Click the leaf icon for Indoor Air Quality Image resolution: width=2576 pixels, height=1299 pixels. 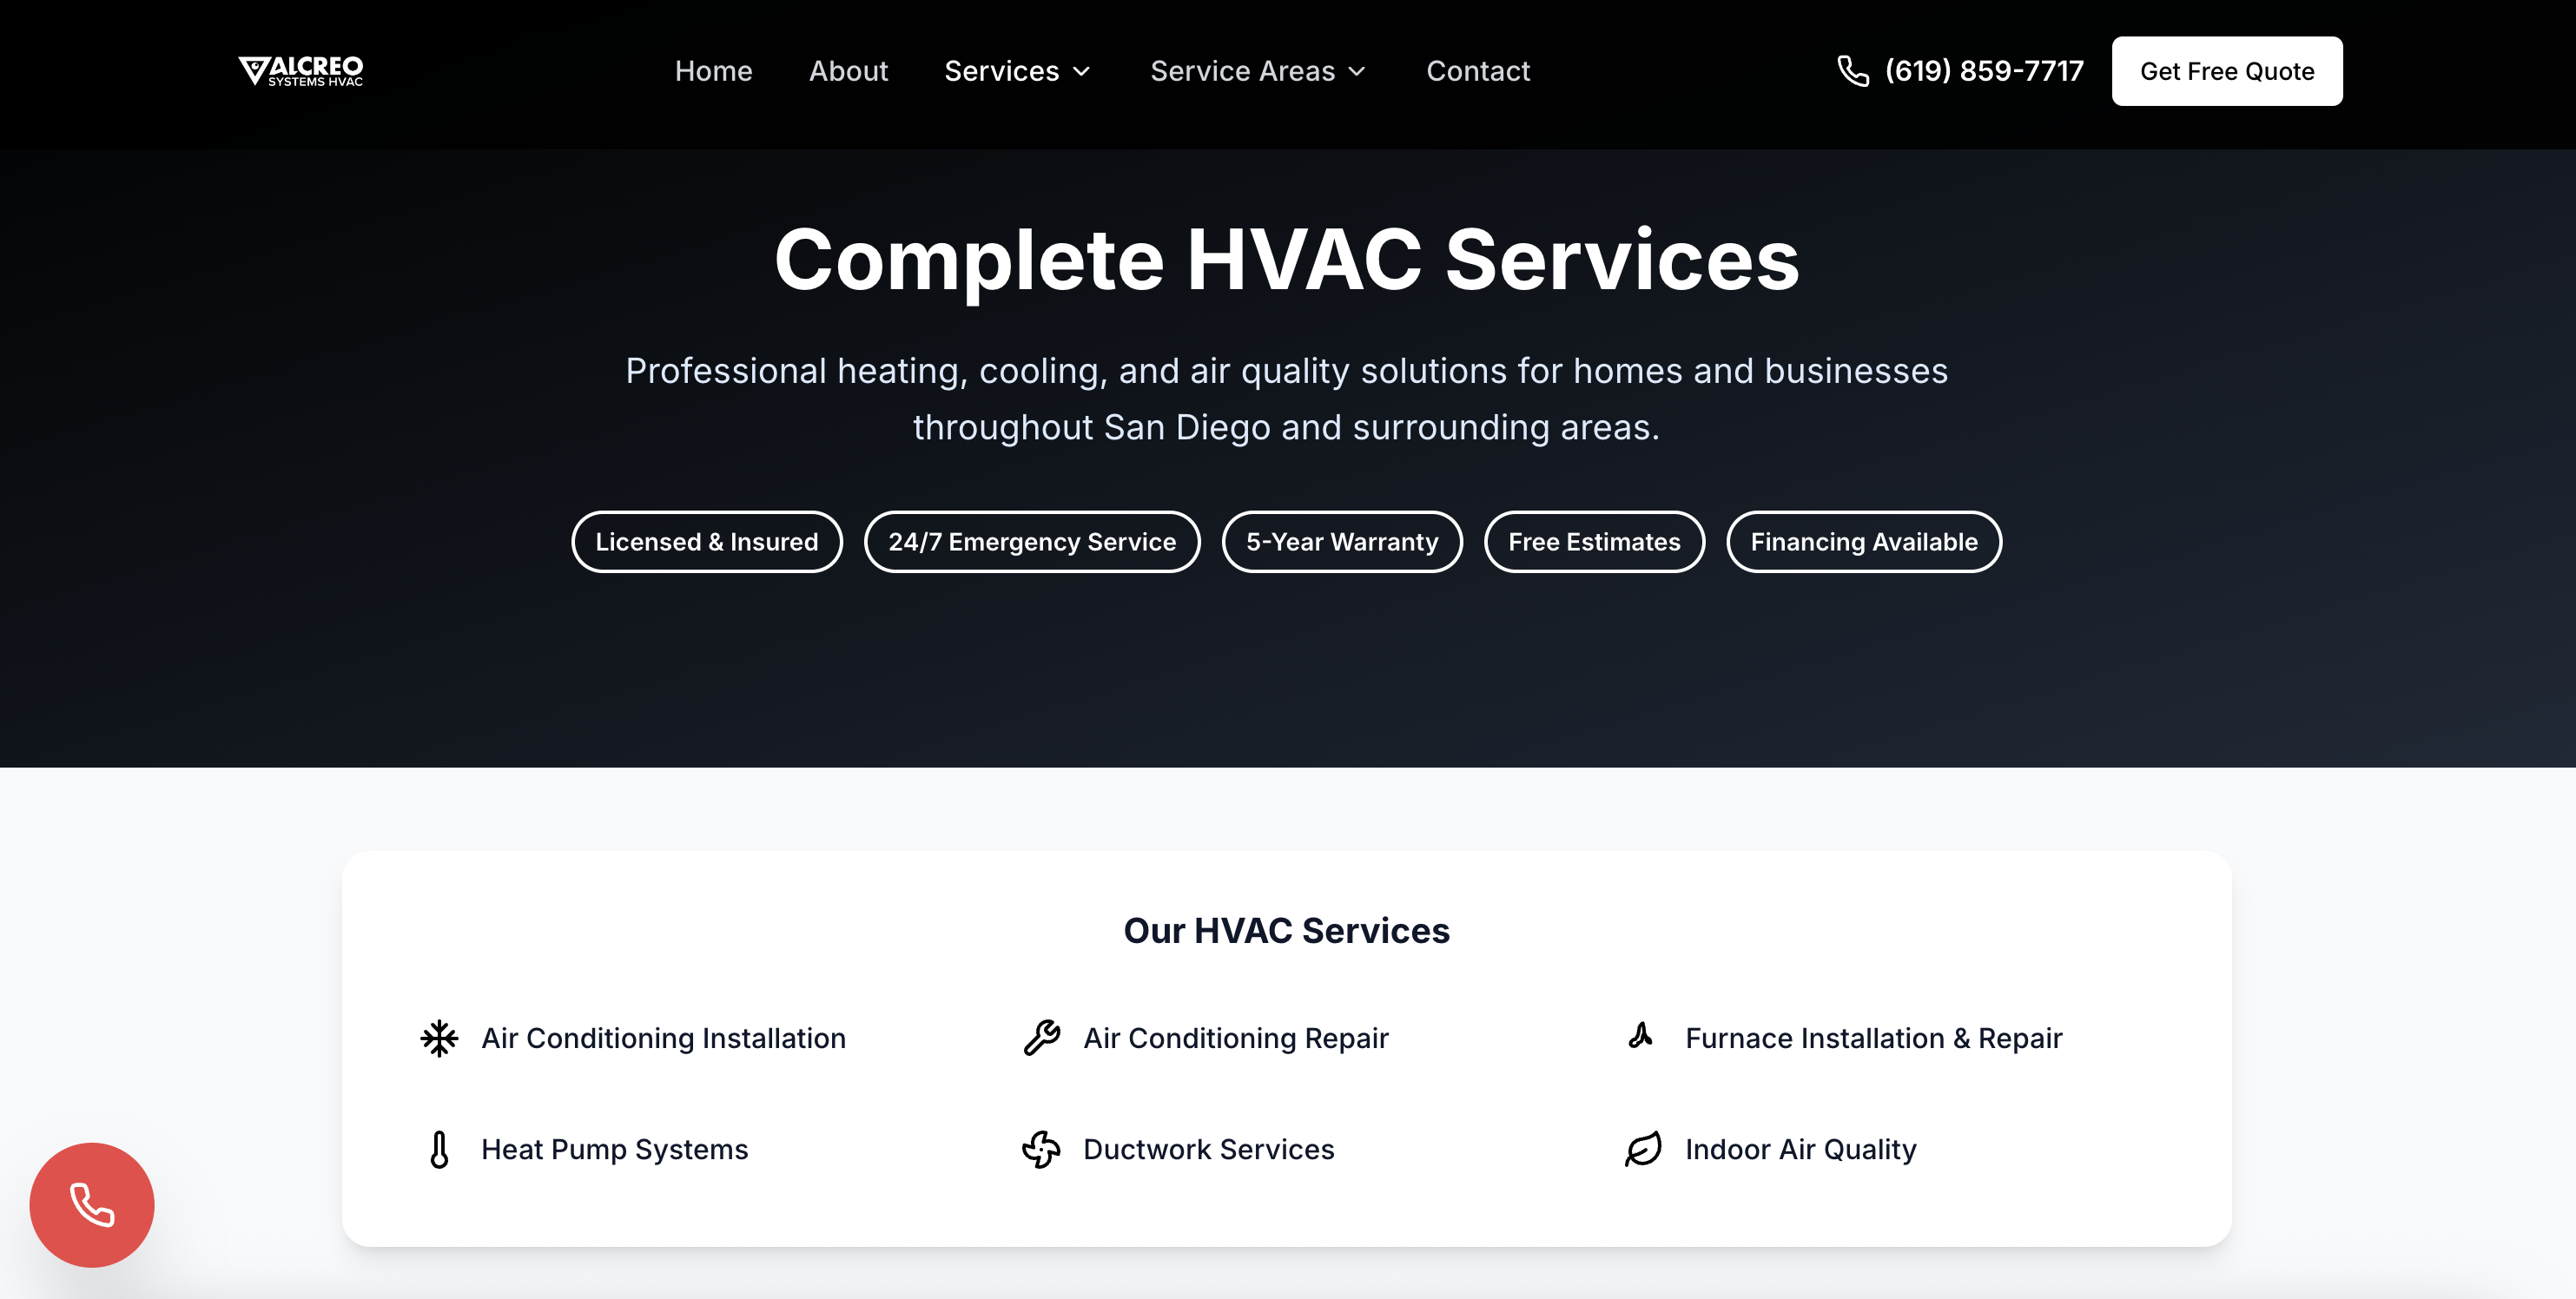pos(1643,1149)
